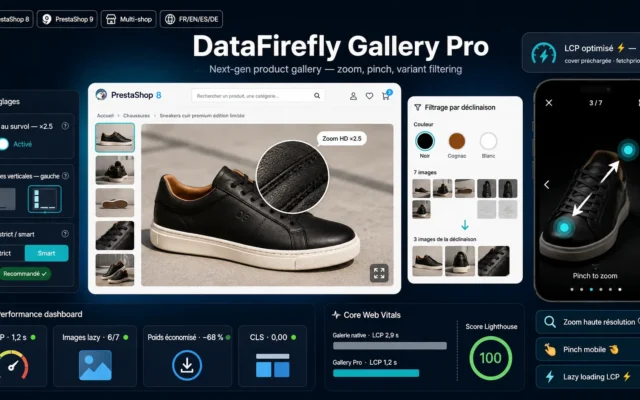Click the Images lazy · 6/7 label
The image size is (640, 400).
click(91, 338)
